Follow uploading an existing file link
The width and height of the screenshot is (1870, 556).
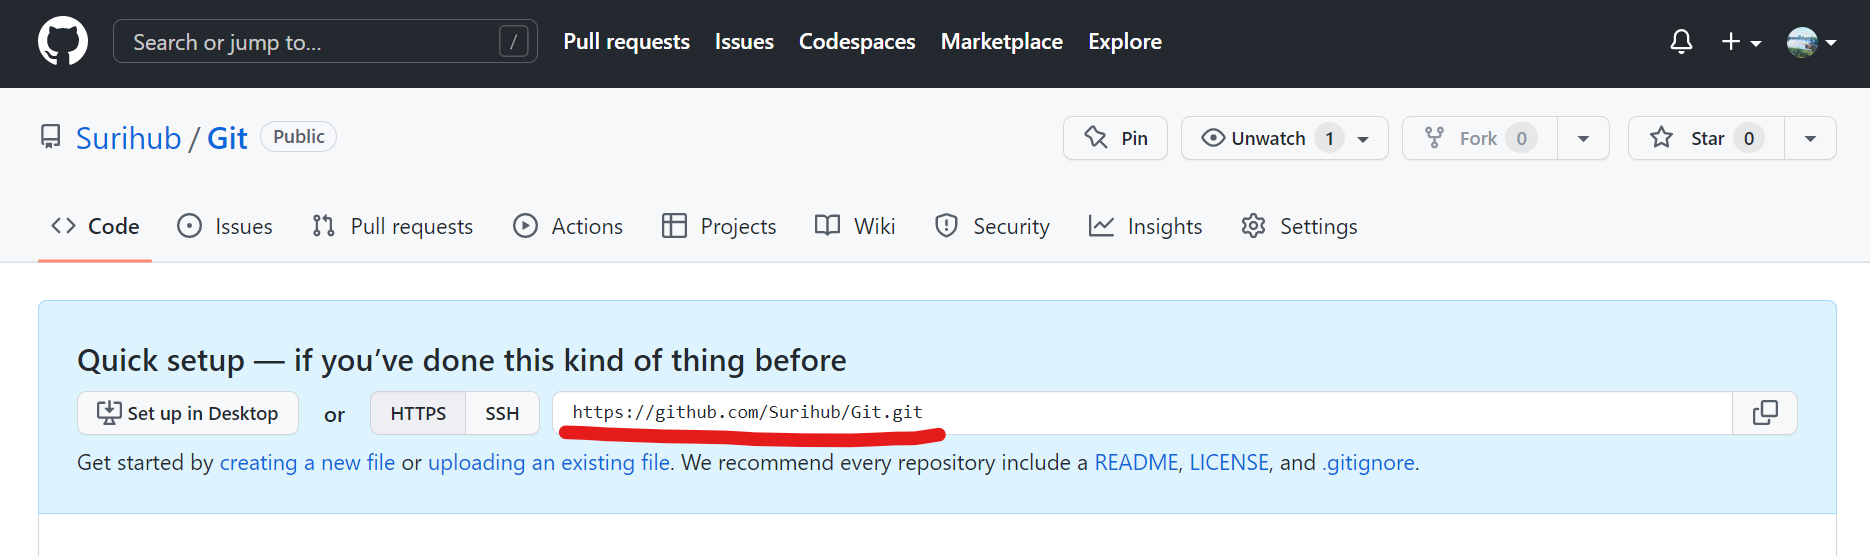[x=549, y=463]
